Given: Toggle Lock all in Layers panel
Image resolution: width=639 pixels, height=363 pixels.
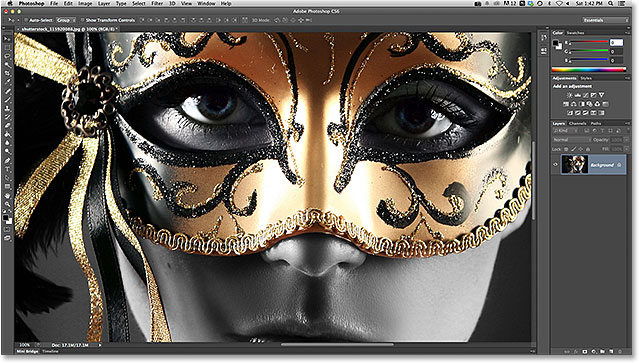Looking at the screenshot, I should [x=587, y=149].
